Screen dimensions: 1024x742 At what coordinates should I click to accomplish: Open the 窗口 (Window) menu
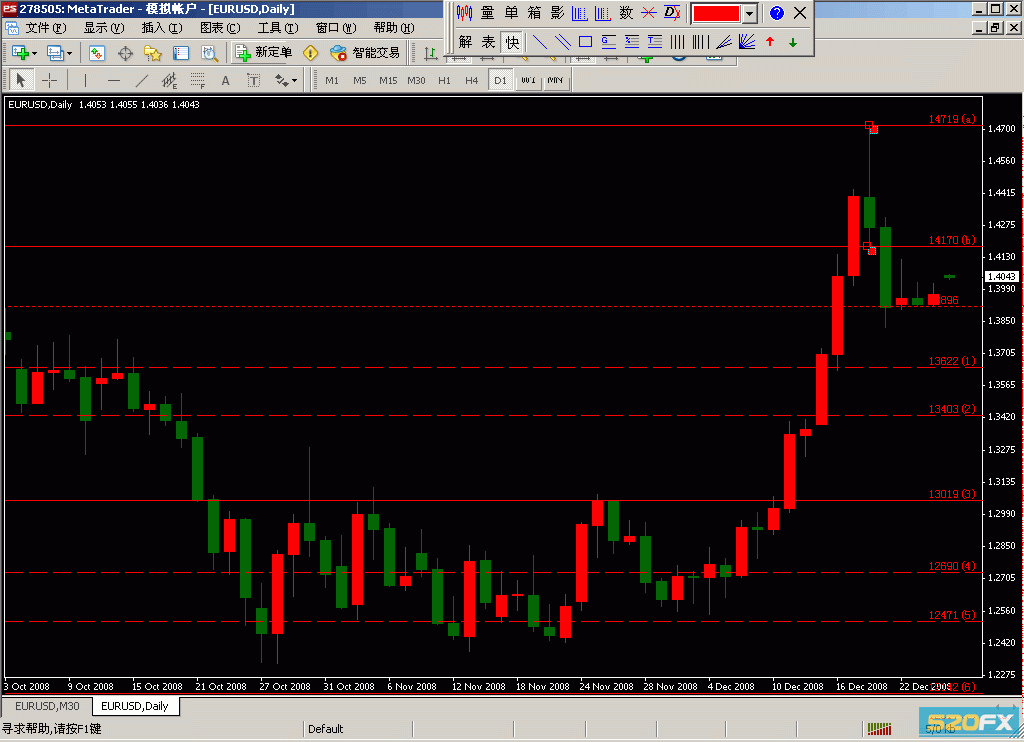point(336,28)
